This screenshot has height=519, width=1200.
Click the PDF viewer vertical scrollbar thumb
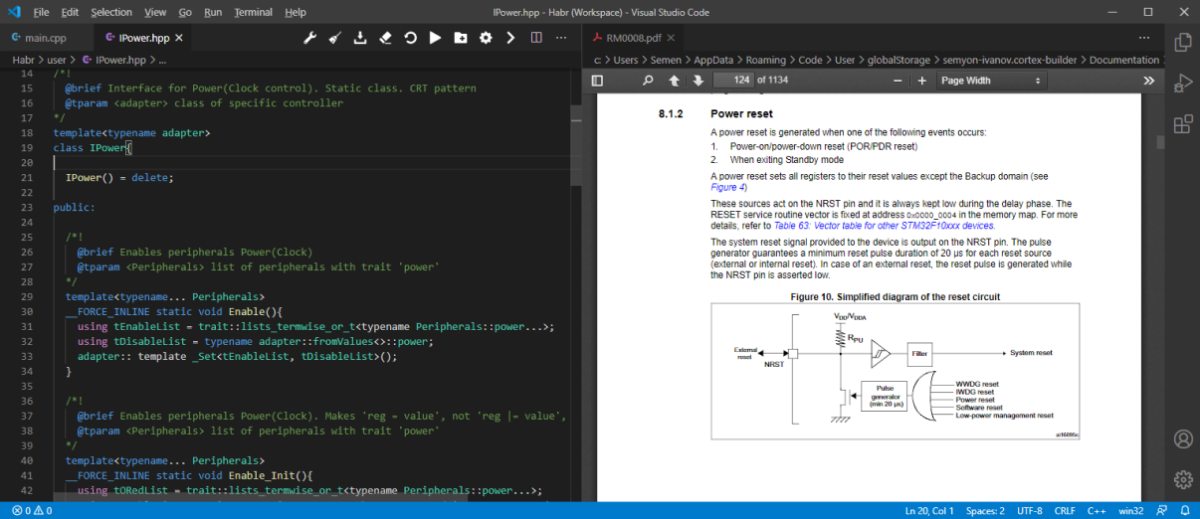[1160, 142]
